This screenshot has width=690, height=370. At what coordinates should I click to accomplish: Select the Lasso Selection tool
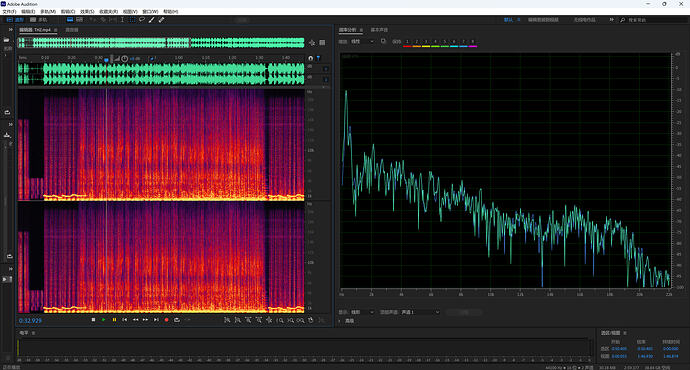(142, 20)
